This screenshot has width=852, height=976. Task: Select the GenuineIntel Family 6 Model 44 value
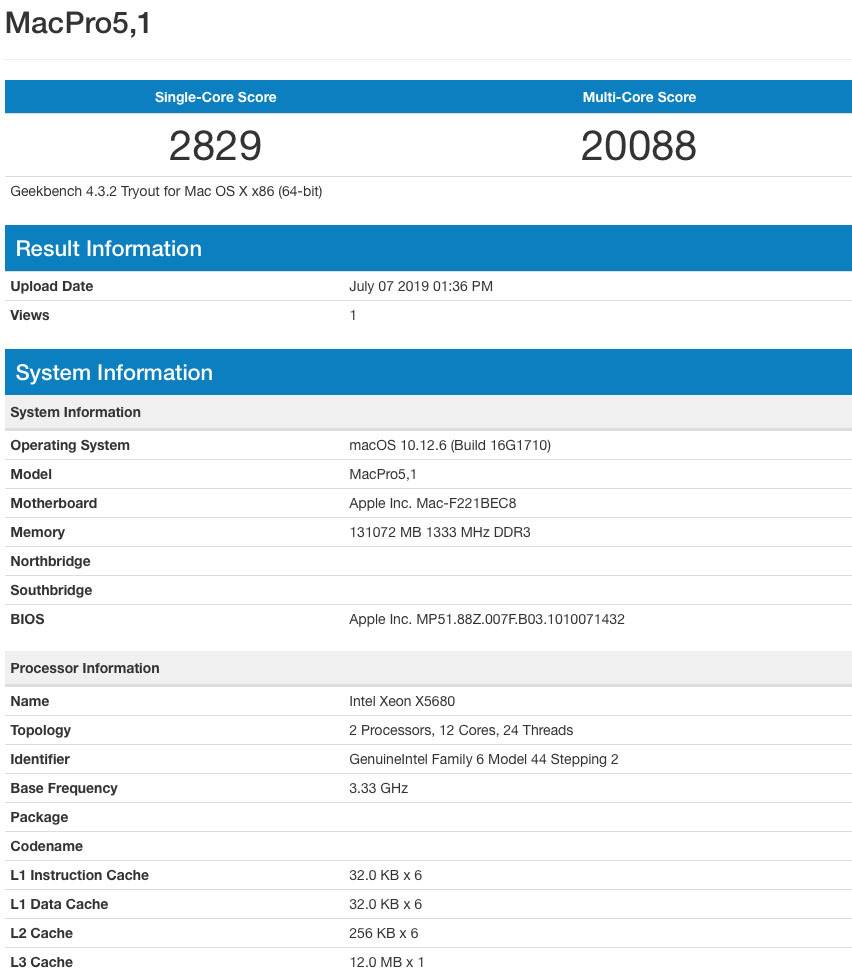click(484, 759)
